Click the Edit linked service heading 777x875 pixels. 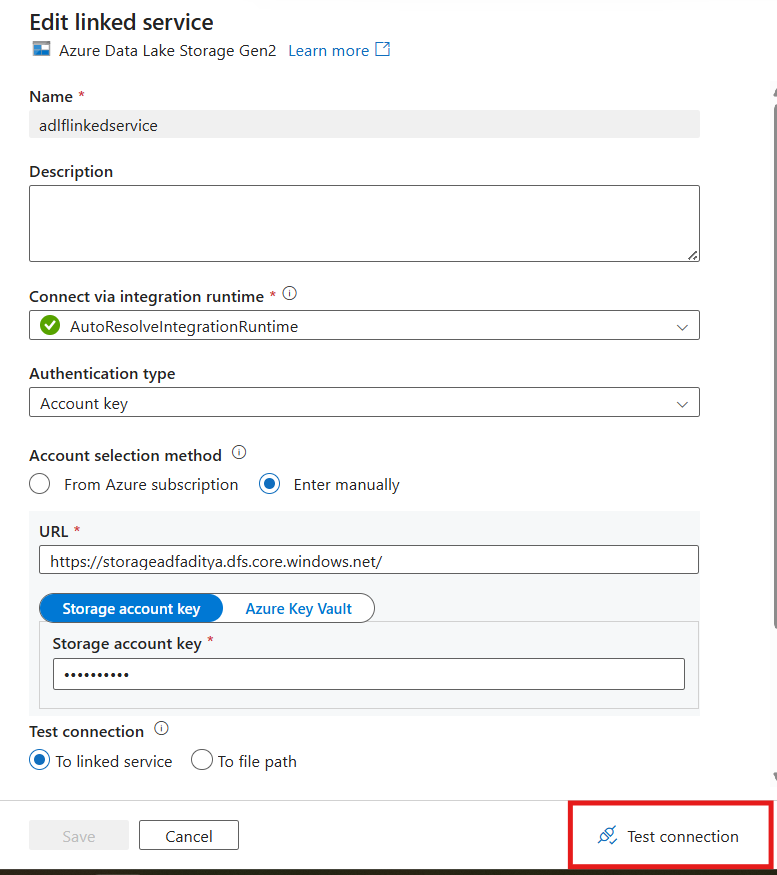[121, 22]
